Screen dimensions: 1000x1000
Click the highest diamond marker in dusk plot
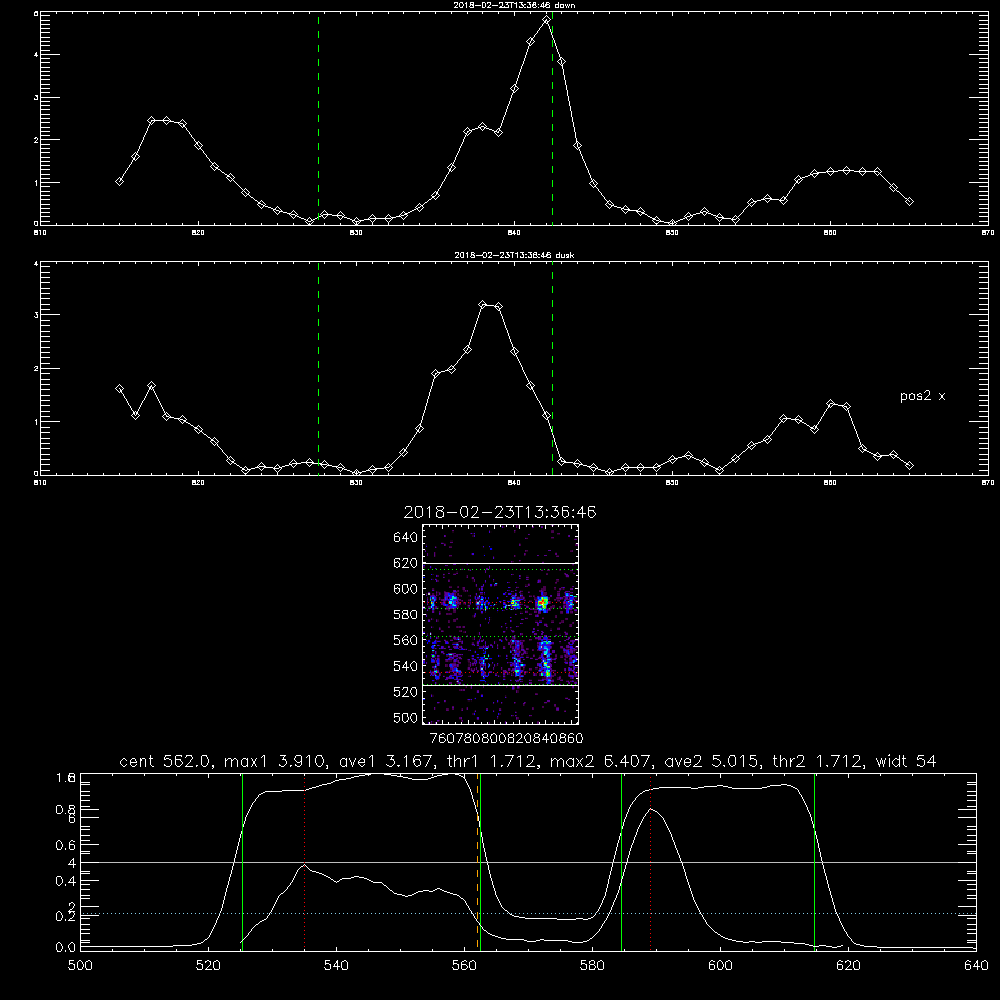pyautogui.click(x=483, y=305)
